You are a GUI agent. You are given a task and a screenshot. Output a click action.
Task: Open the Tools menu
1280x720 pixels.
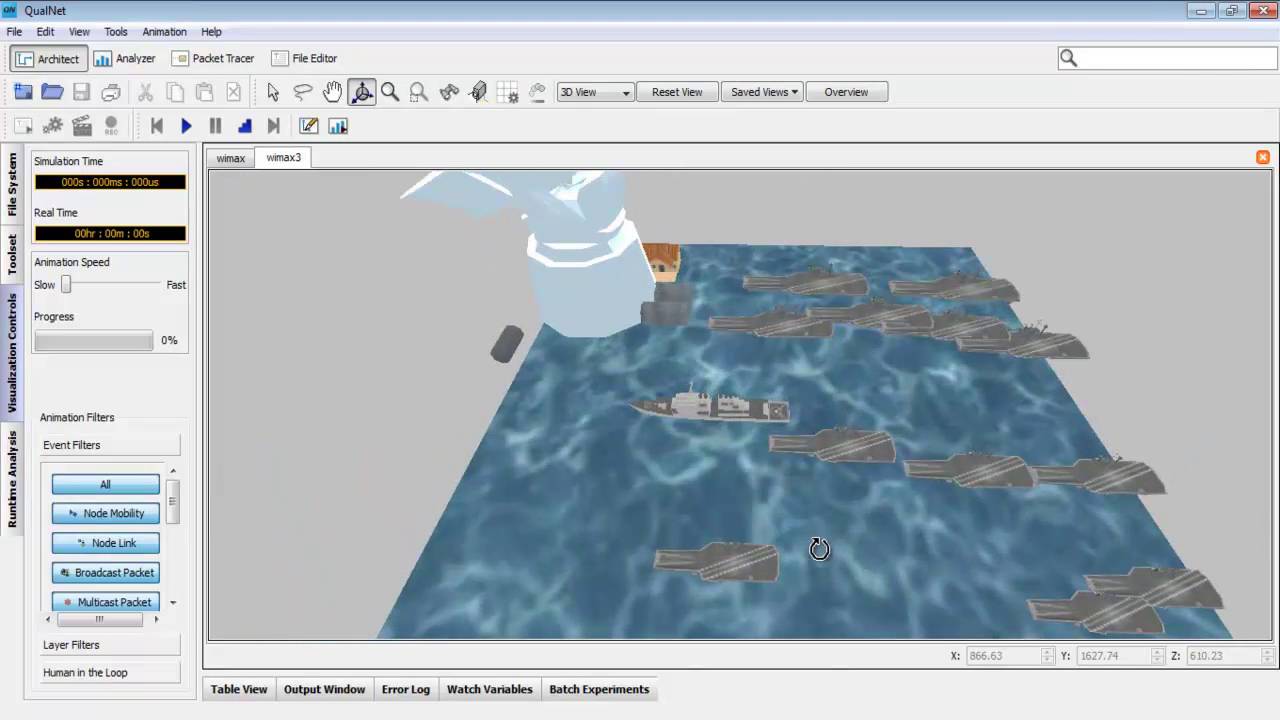point(116,32)
